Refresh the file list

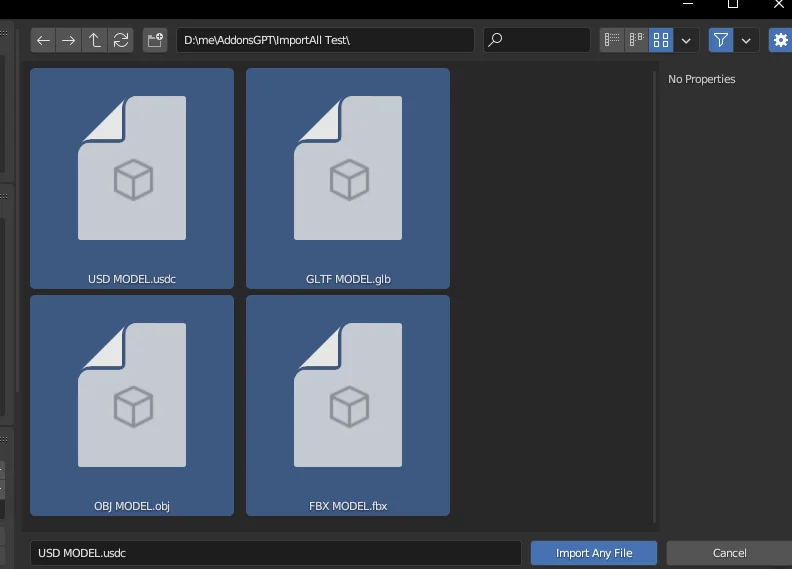121,40
